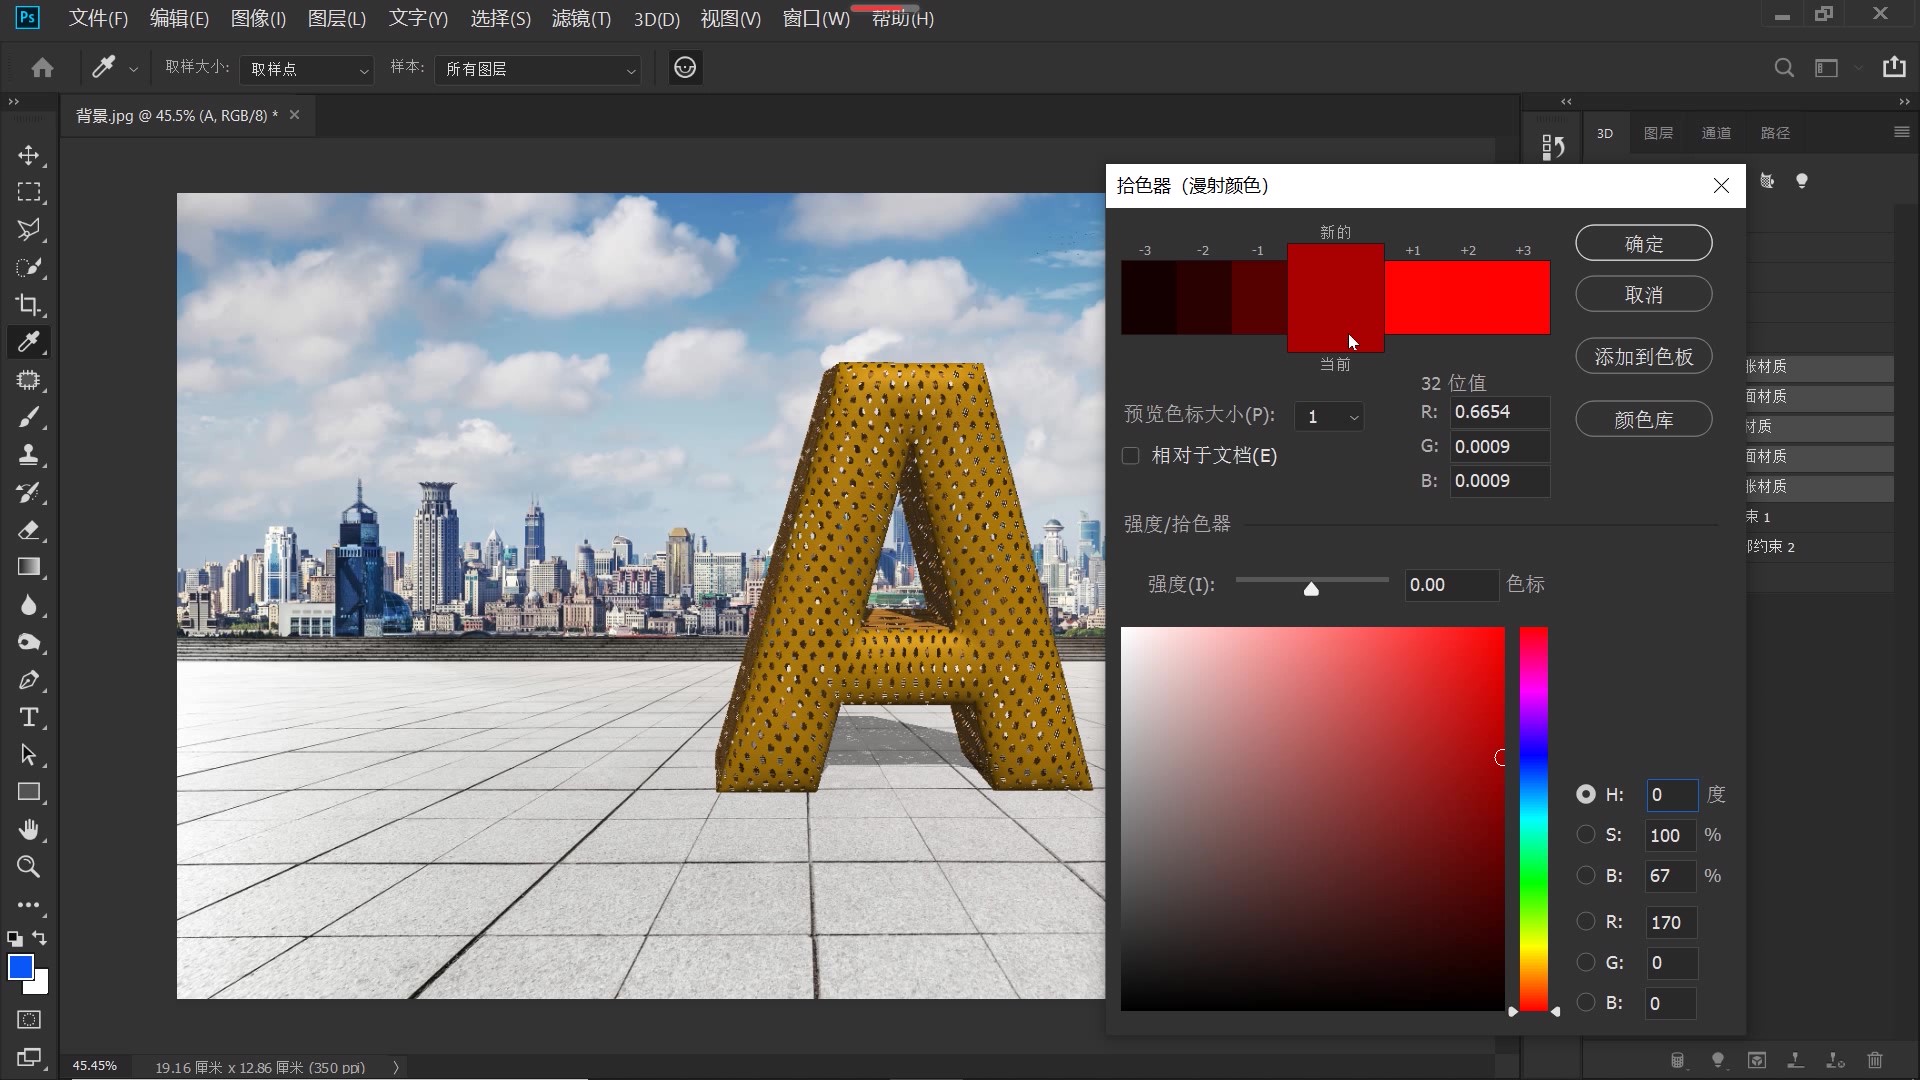The image size is (1920, 1080).
Task: Select the Rectangular Marquee tool
Action: click(x=29, y=192)
